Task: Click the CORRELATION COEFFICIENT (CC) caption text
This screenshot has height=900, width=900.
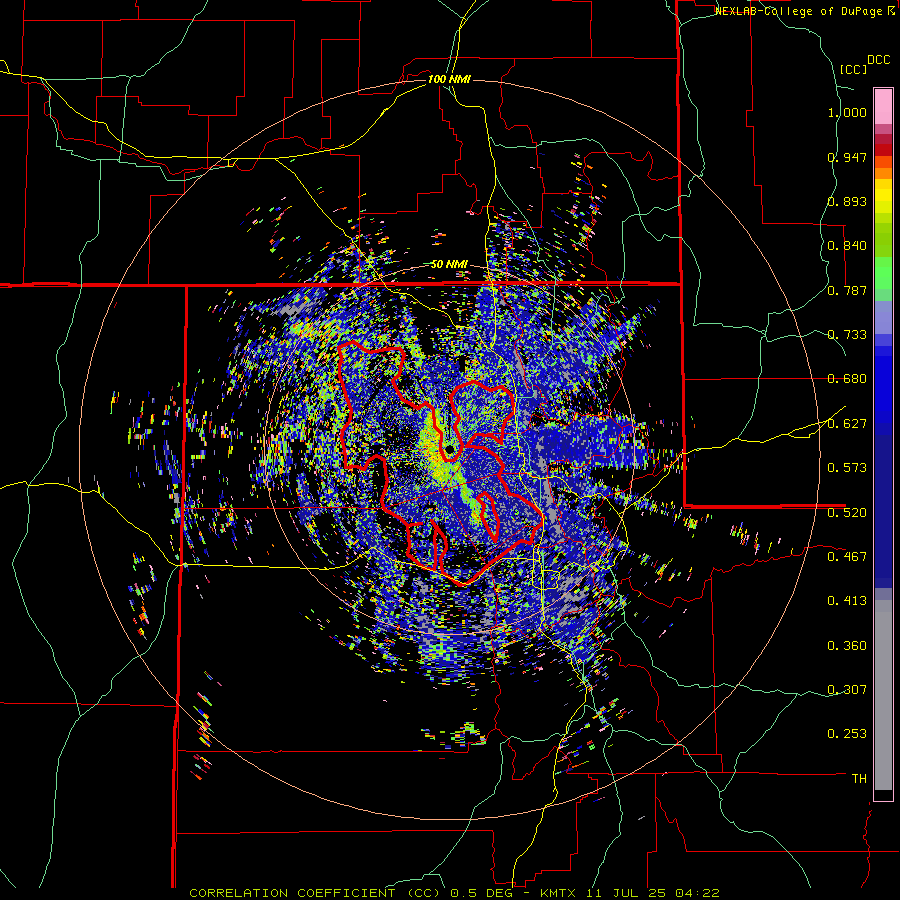Action: coord(315,893)
